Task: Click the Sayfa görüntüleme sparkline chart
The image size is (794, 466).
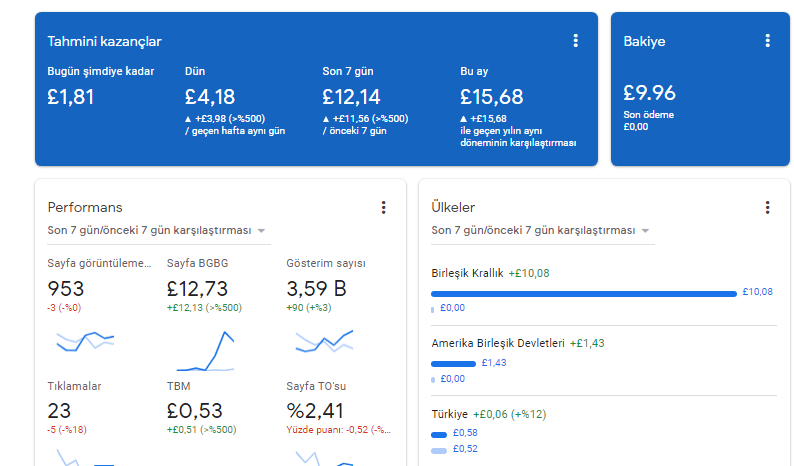Action: click(85, 342)
